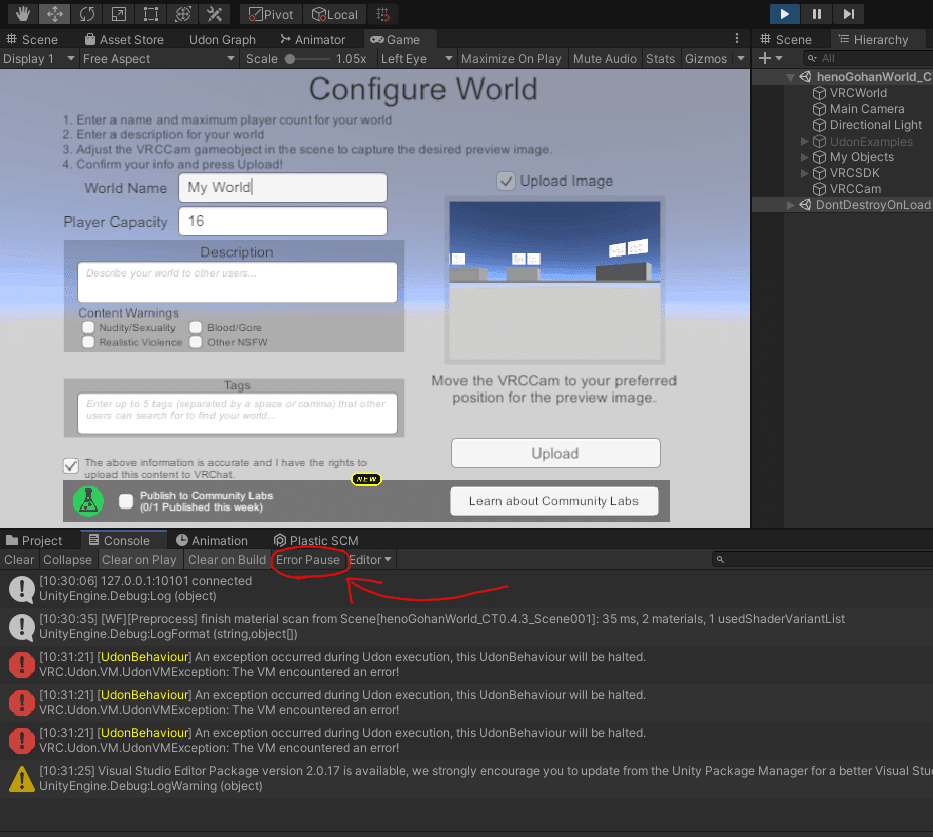The image size is (933, 837).
Task: Toggle grid snapping icon
Action: point(383,14)
